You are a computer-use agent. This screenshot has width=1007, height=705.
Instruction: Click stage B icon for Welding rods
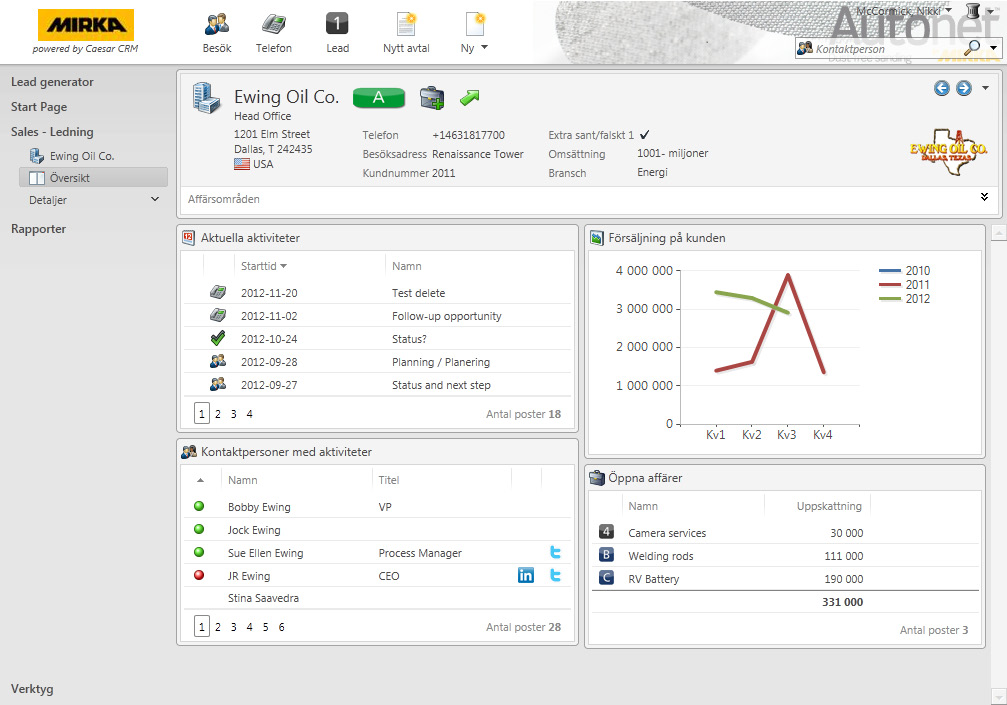coord(606,555)
